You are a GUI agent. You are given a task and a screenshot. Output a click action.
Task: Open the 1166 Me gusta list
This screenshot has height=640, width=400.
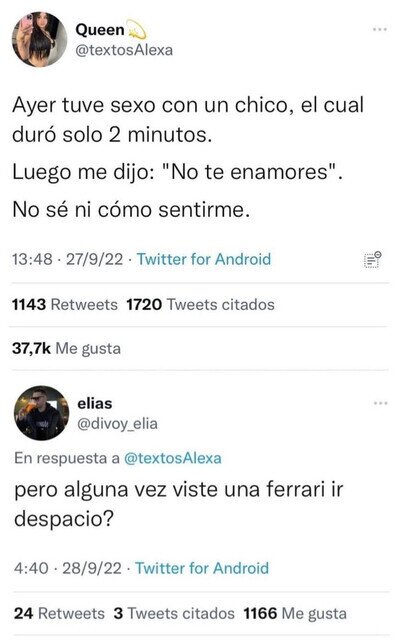295,613
